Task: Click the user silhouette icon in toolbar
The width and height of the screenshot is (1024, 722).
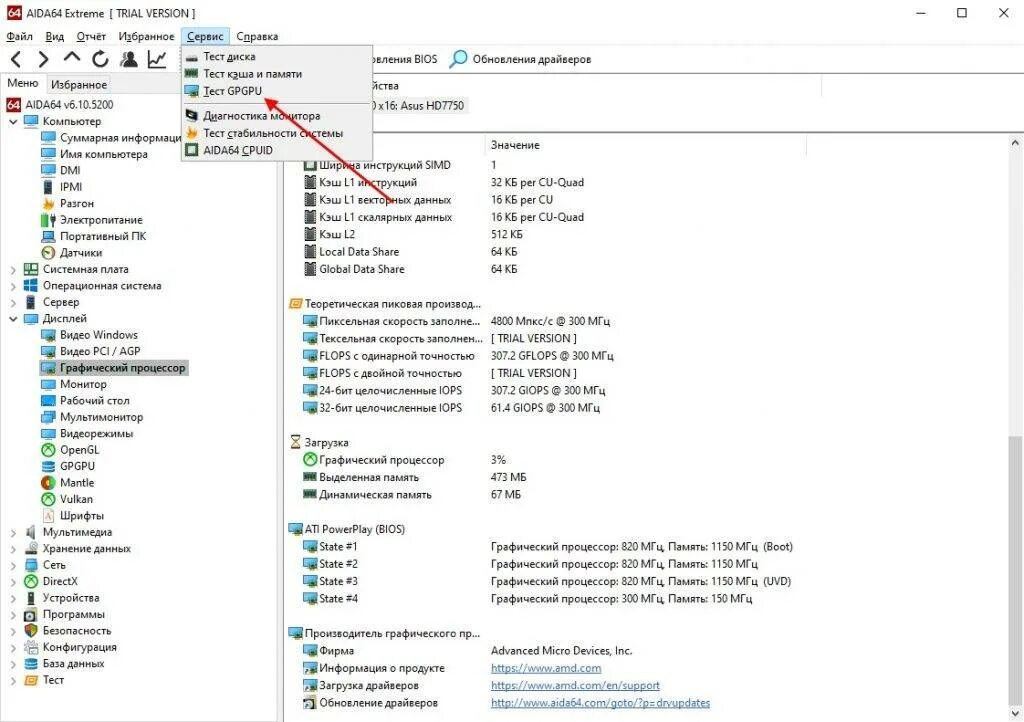Action: (x=127, y=58)
